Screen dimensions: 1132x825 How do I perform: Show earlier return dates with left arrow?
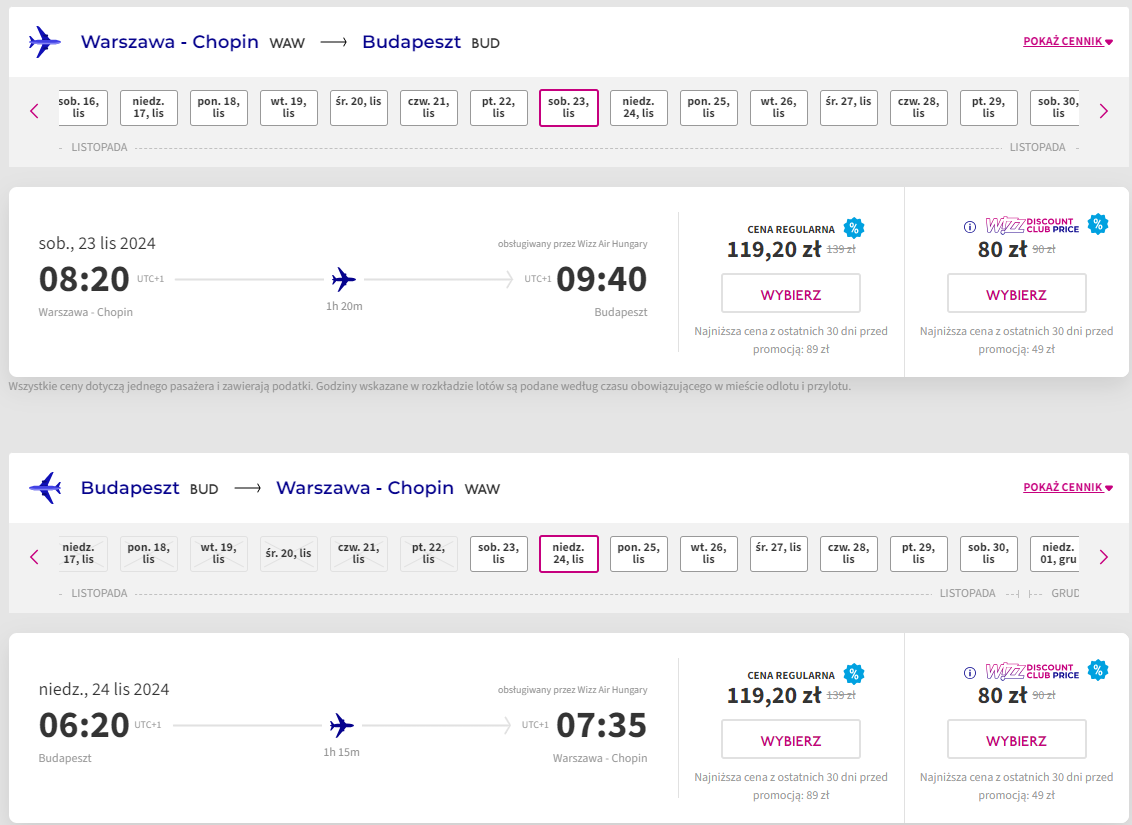click(x=34, y=557)
